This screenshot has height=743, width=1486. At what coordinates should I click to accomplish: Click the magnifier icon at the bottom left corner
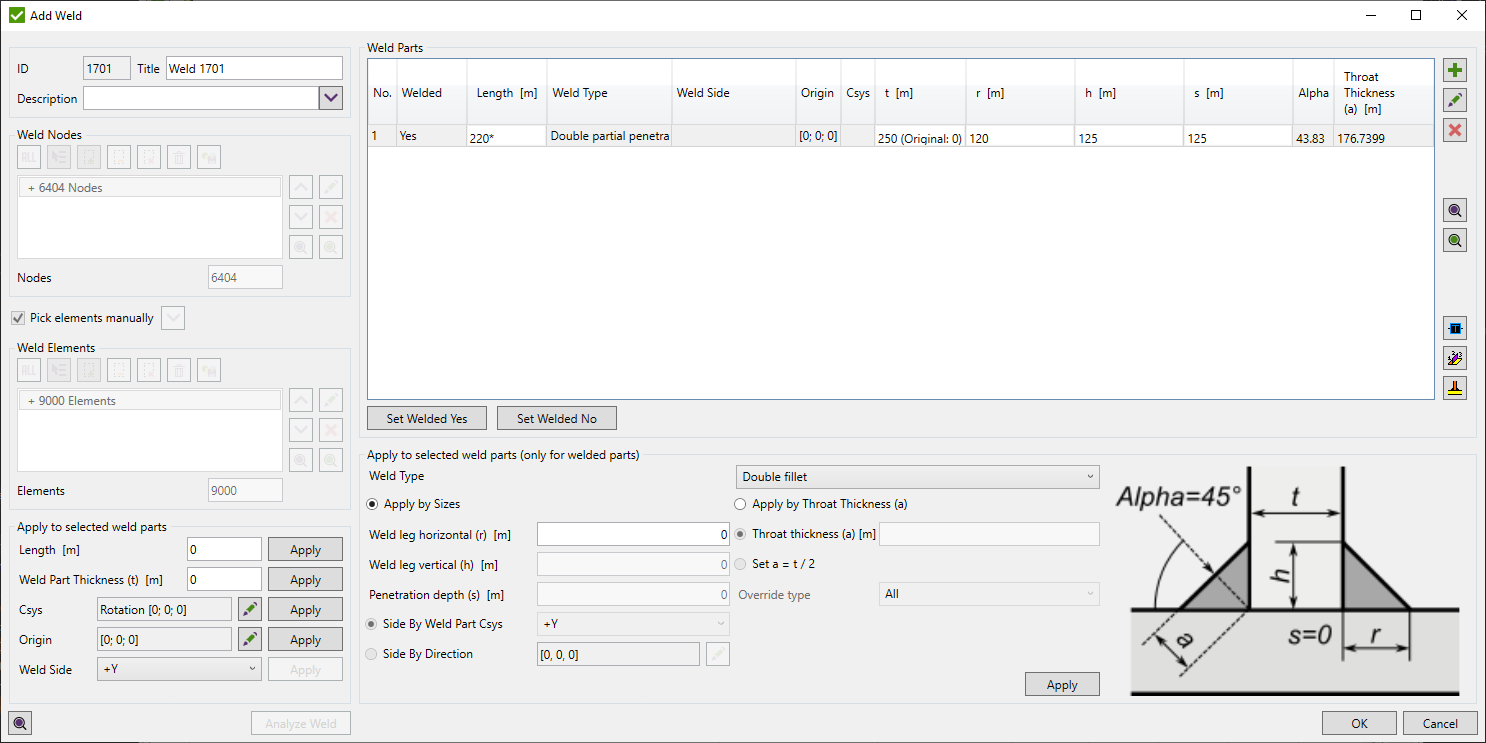click(x=20, y=722)
